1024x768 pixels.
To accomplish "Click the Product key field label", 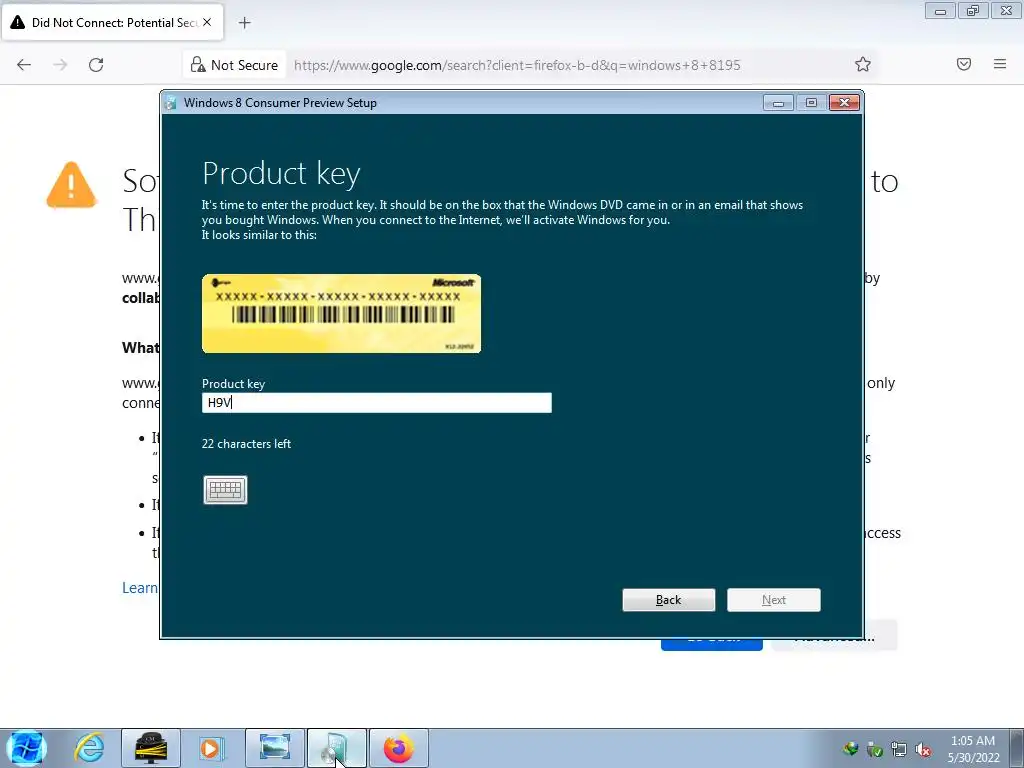I will (233, 384).
